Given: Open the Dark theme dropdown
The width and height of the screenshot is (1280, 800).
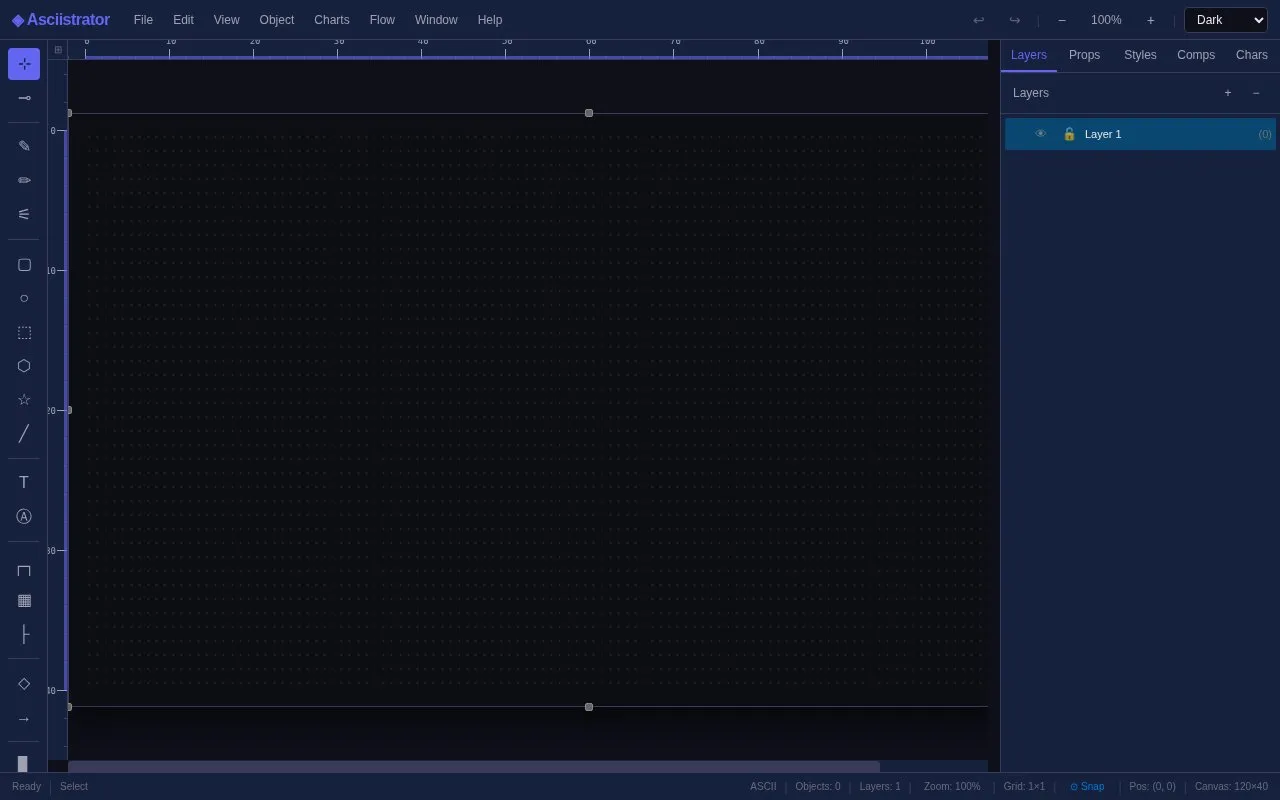Looking at the screenshot, I should [1226, 20].
